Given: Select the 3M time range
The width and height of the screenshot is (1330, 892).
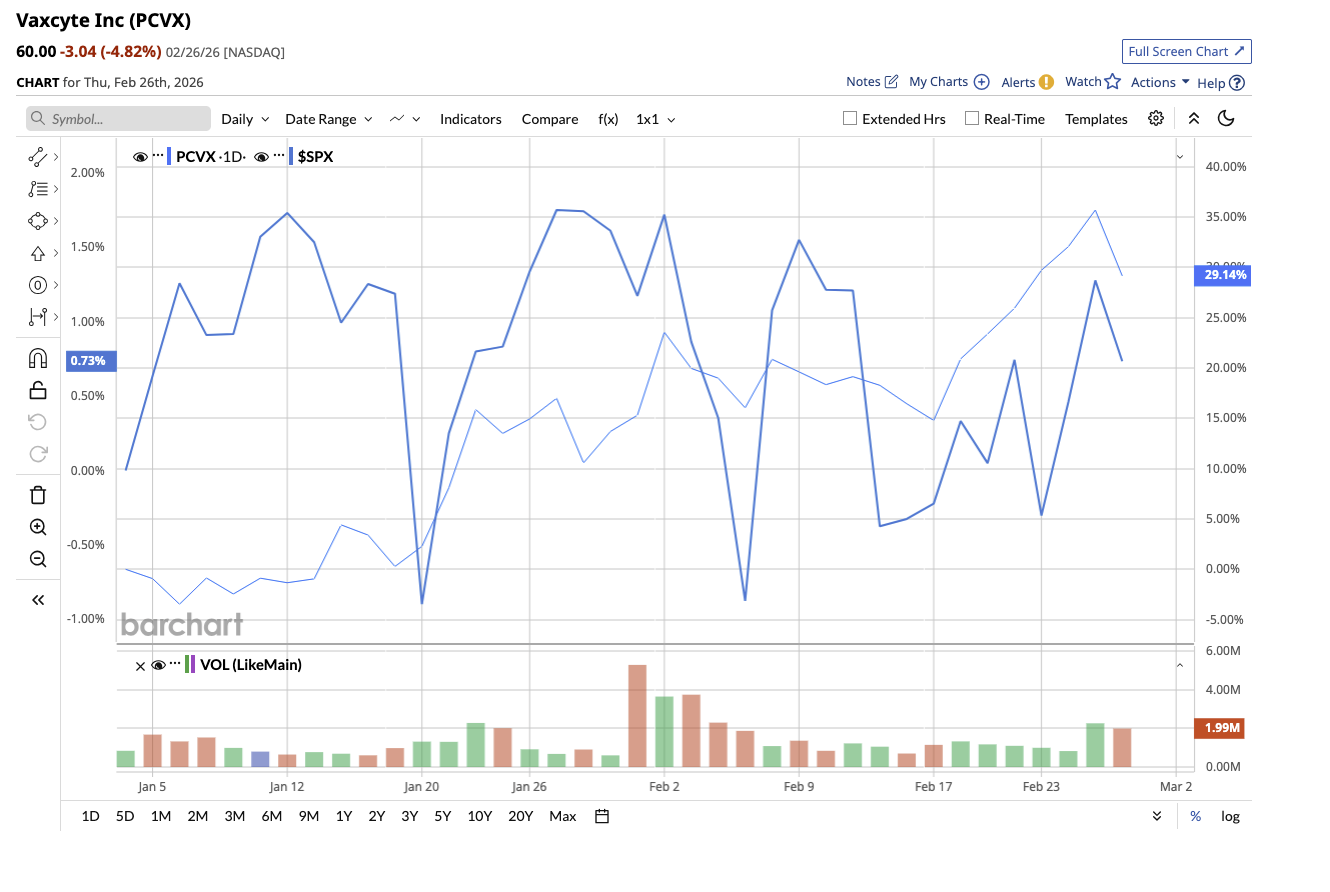Looking at the screenshot, I should [x=235, y=816].
